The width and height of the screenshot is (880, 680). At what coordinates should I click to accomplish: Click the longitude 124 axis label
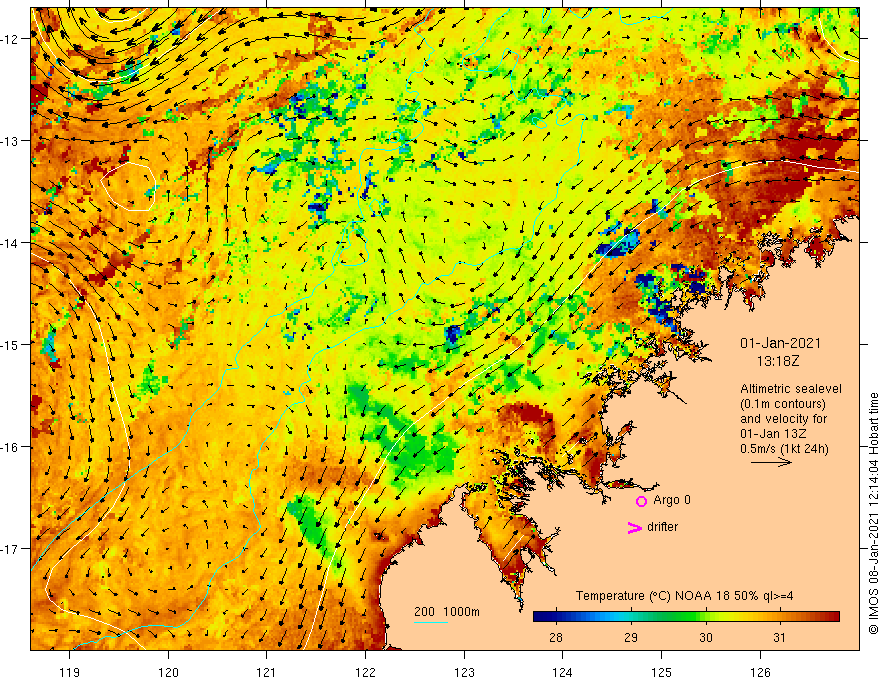point(562,672)
